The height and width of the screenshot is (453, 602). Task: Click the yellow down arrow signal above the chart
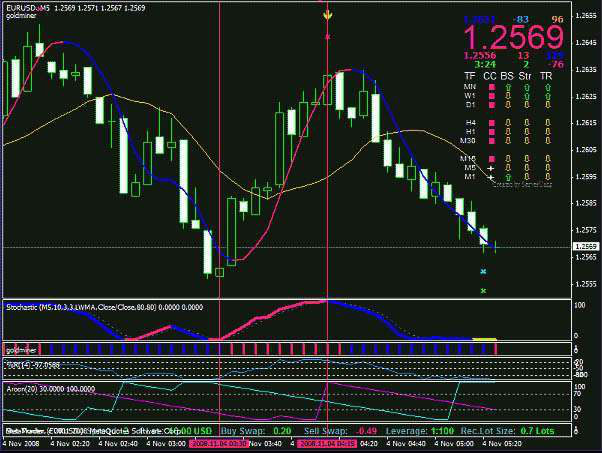pyautogui.click(x=327, y=16)
